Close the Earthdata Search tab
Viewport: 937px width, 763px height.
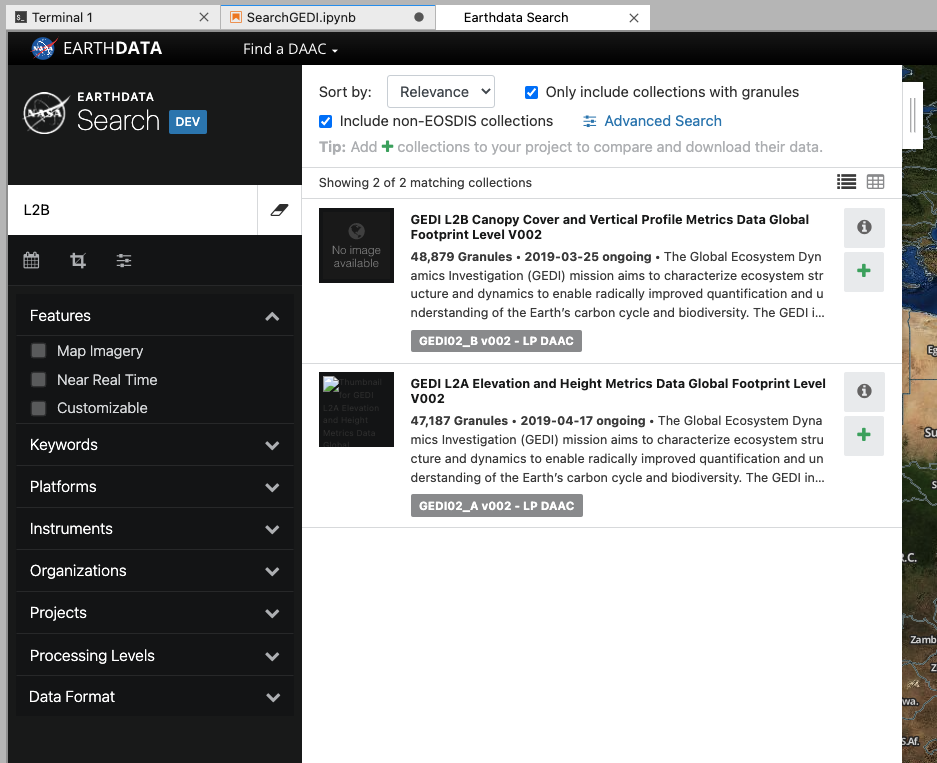pyautogui.click(x=634, y=18)
